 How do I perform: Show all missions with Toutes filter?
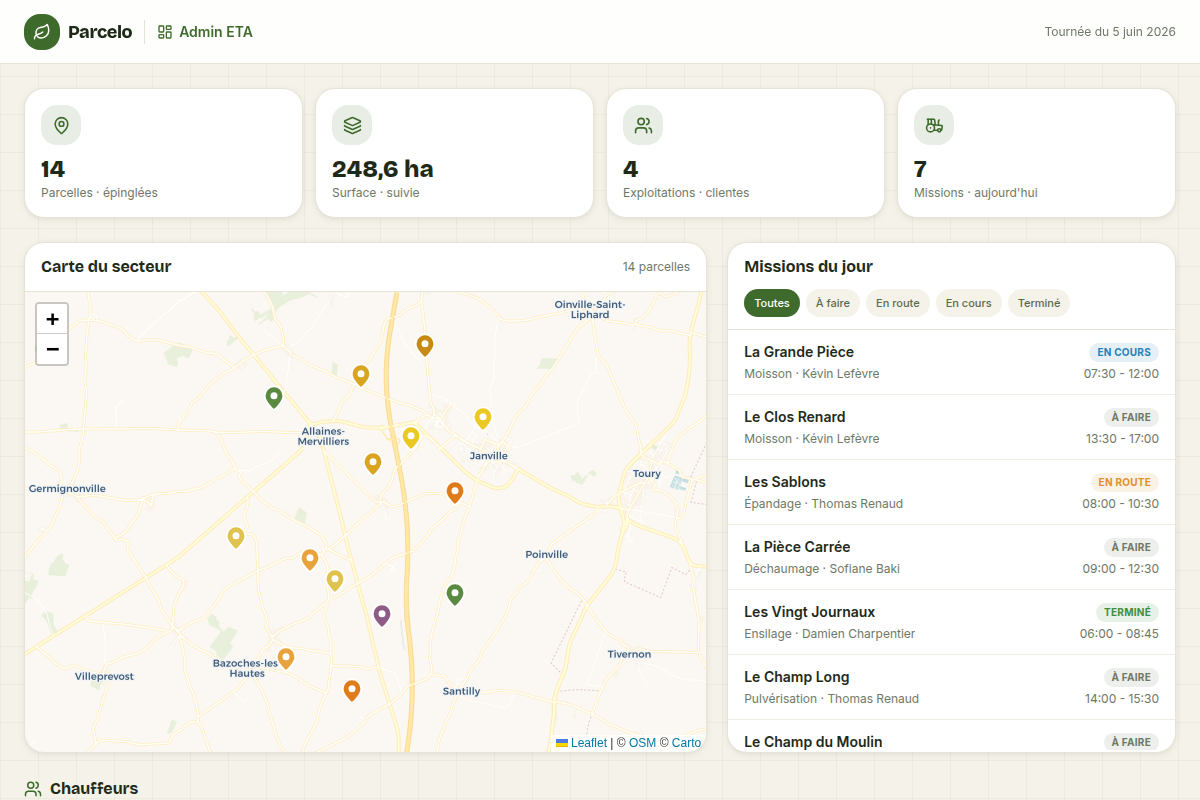[x=772, y=303]
